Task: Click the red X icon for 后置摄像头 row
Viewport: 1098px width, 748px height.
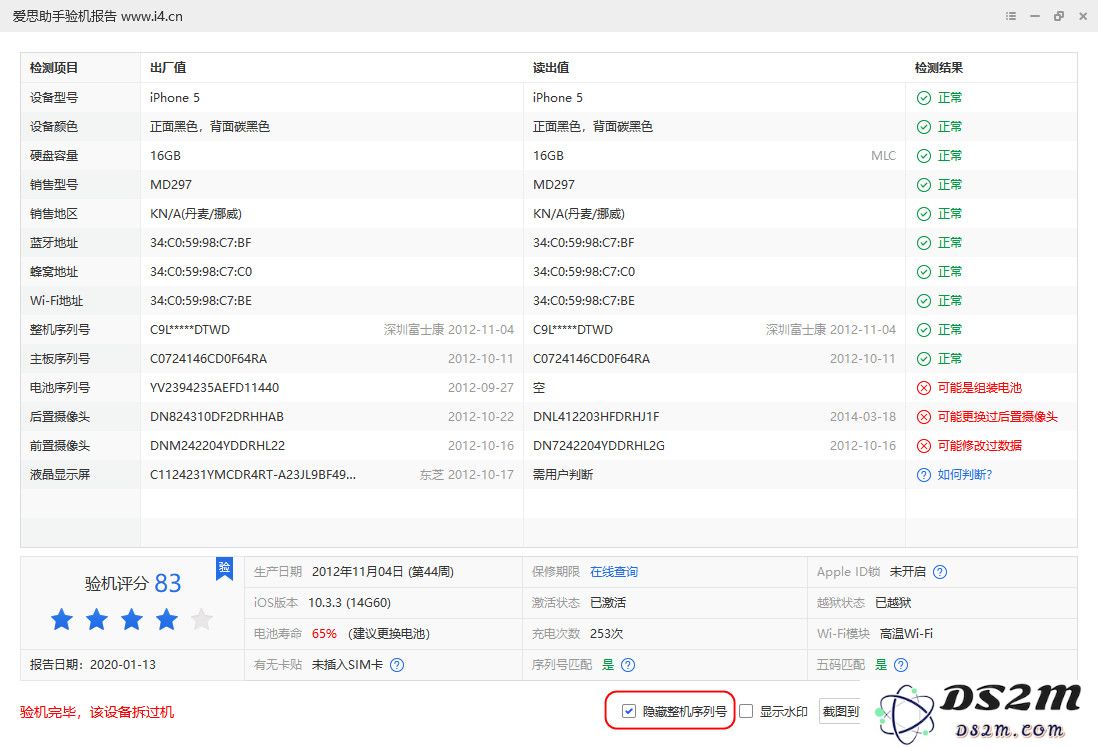Action: pyautogui.click(x=924, y=417)
